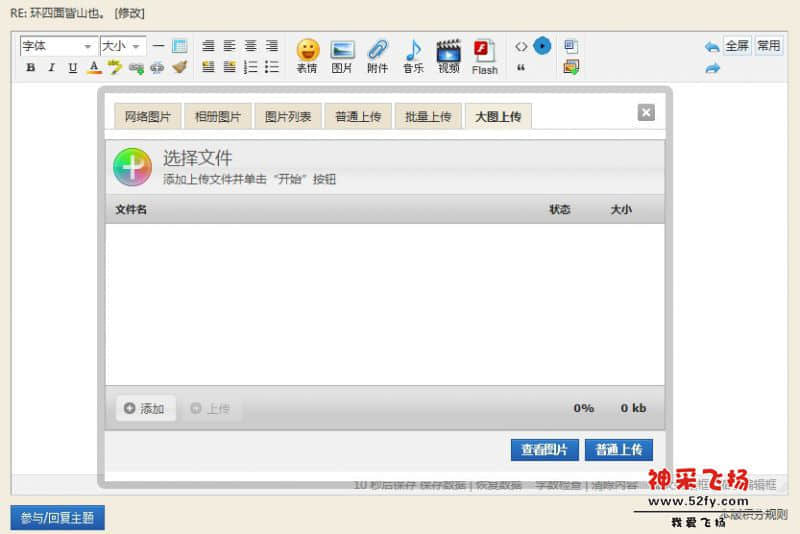
Task: Click the pictures-with-green-arrow download icon
Action: click(x=571, y=67)
